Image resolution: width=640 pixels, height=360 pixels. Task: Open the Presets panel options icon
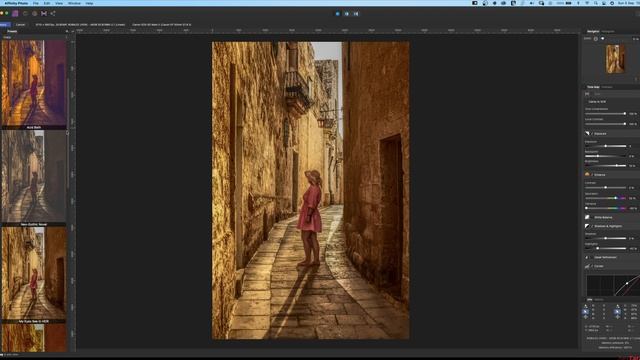[67, 31]
